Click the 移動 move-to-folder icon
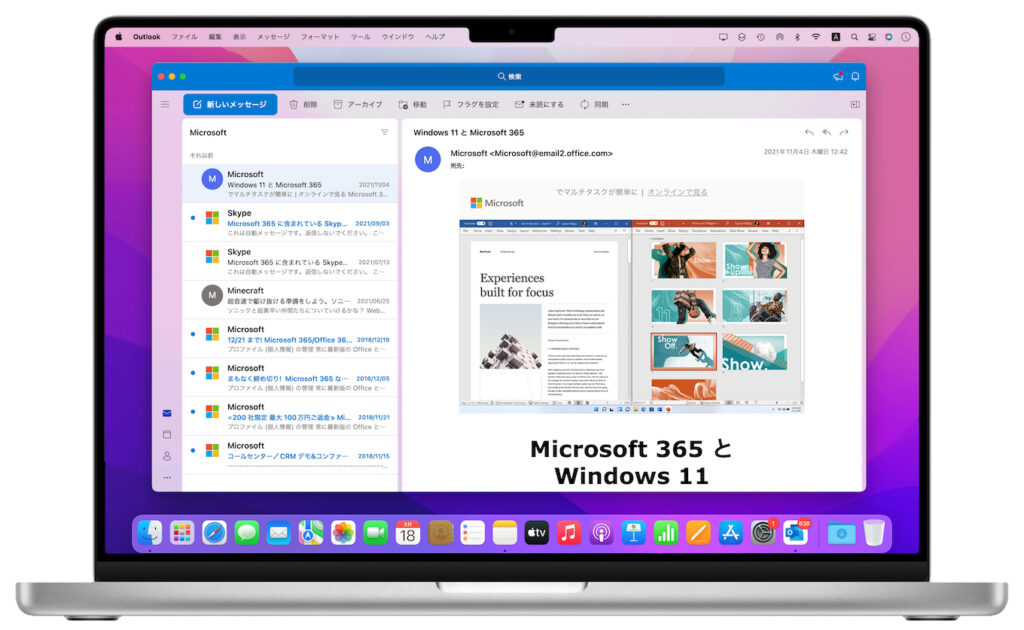 pyautogui.click(x=403, y=104)
